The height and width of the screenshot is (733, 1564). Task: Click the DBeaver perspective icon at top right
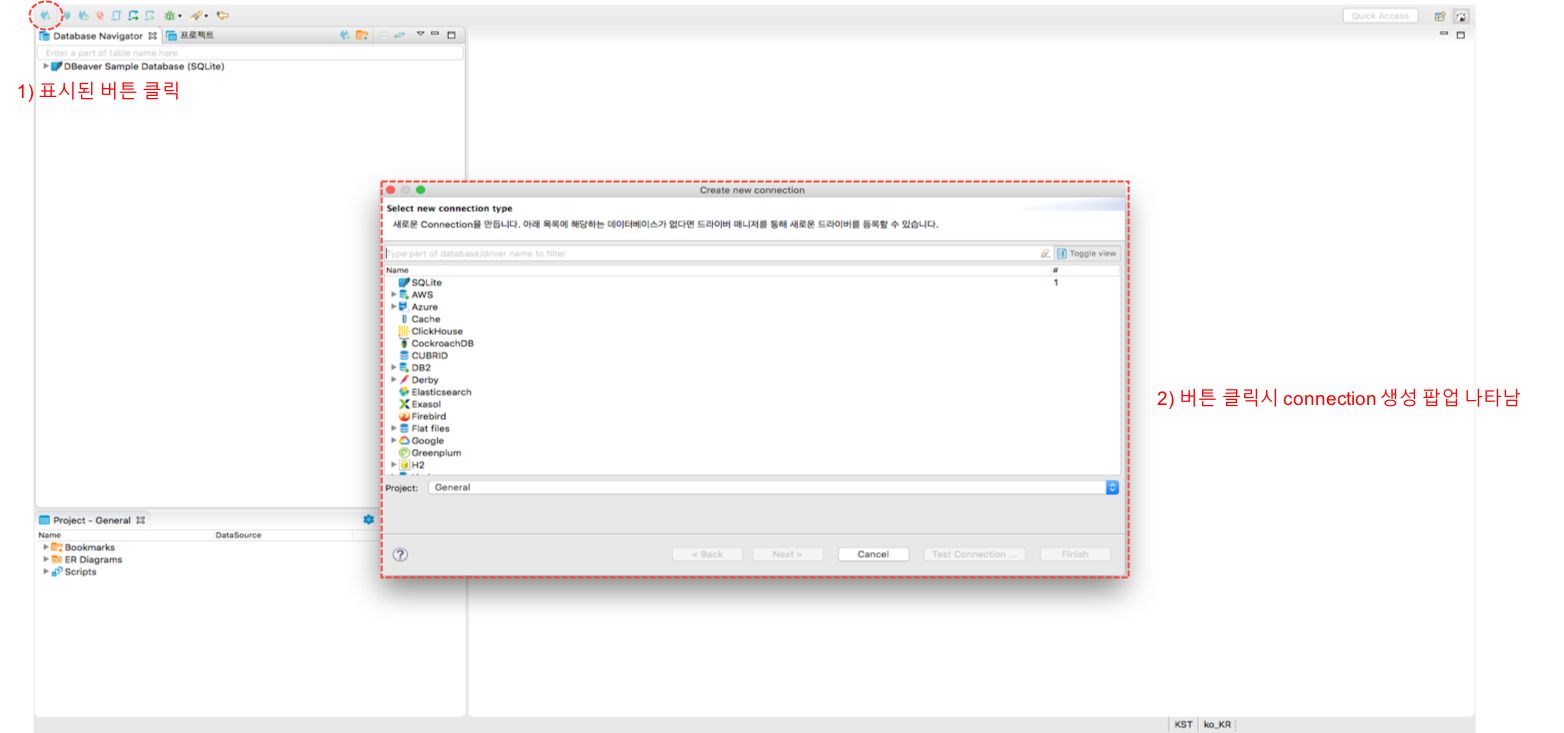point(1461,16)
